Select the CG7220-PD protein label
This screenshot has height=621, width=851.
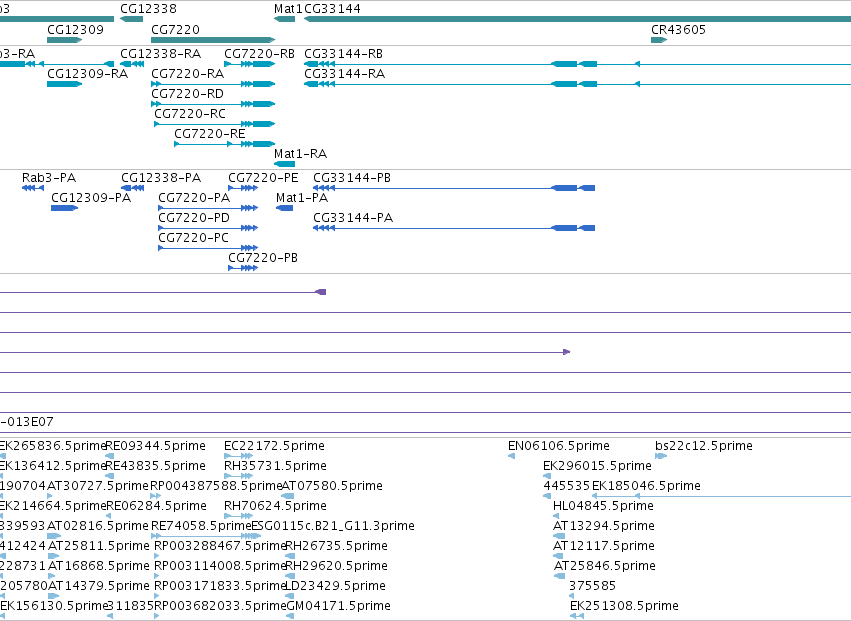click(194, 218)
